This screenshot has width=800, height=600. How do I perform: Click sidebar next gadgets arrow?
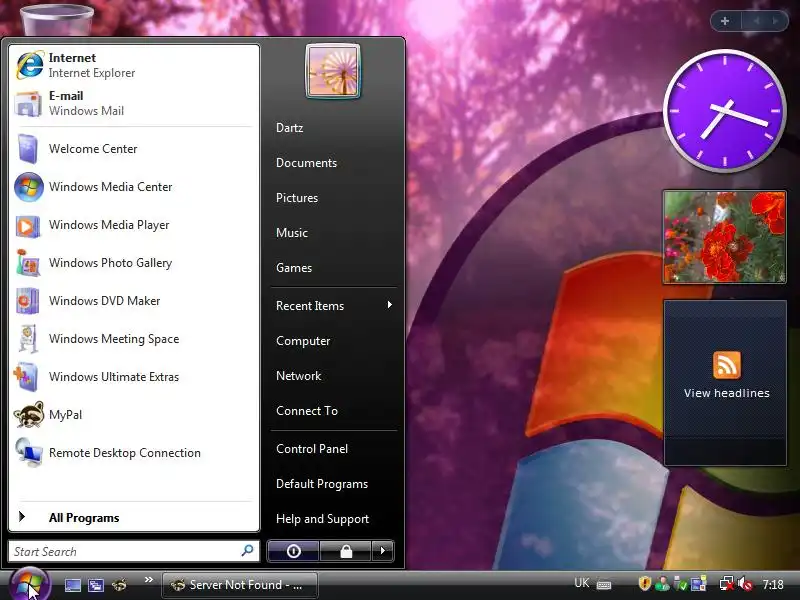[775, 21]
